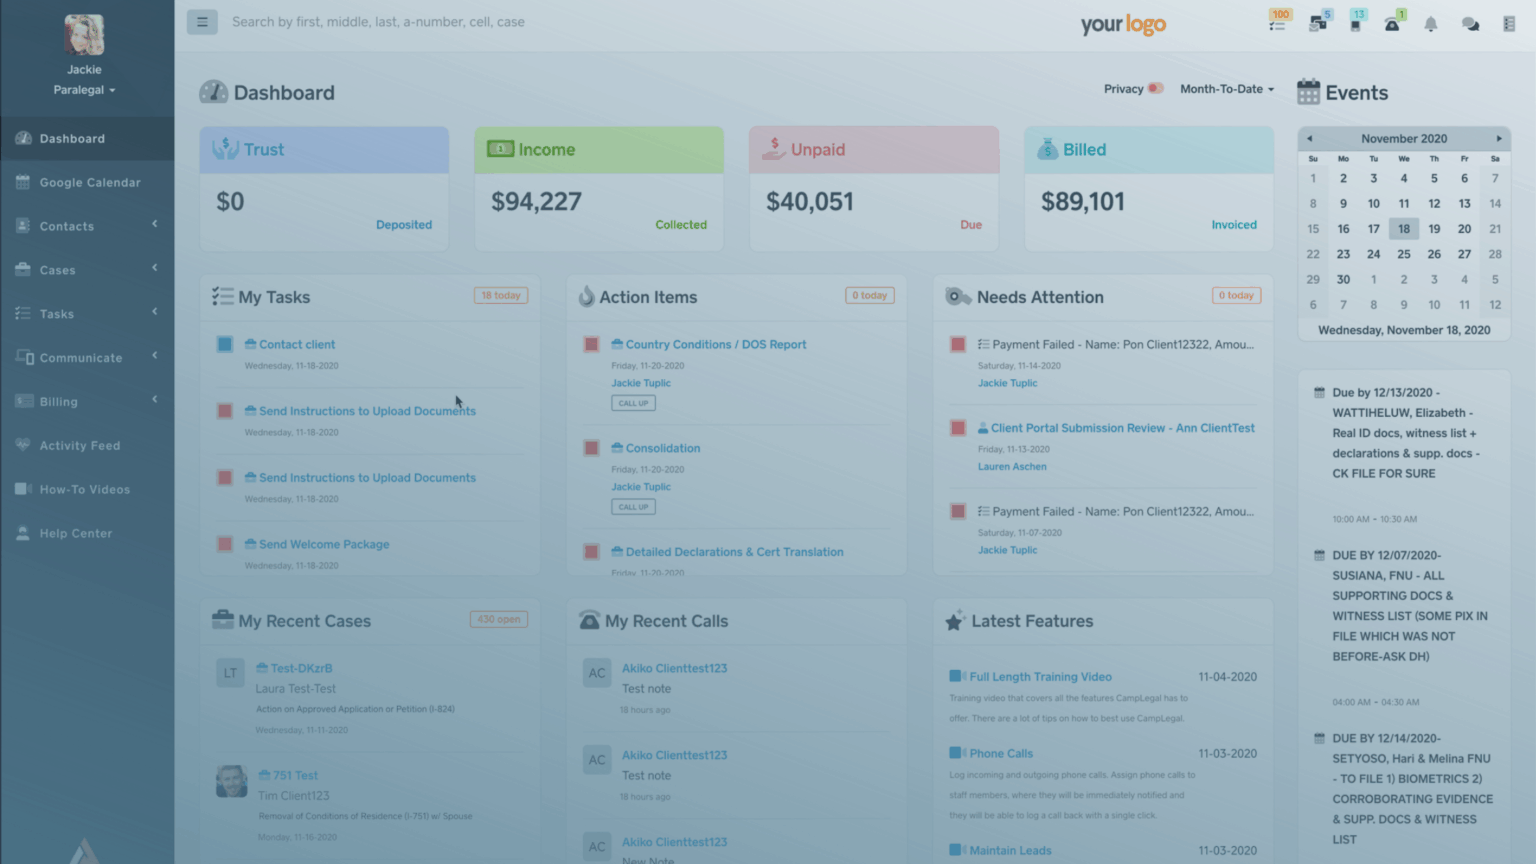Viewport: 1536px width, 864px height.
Task: Click the CALL UP button under Country Conditions
Action: coord(633,403)
